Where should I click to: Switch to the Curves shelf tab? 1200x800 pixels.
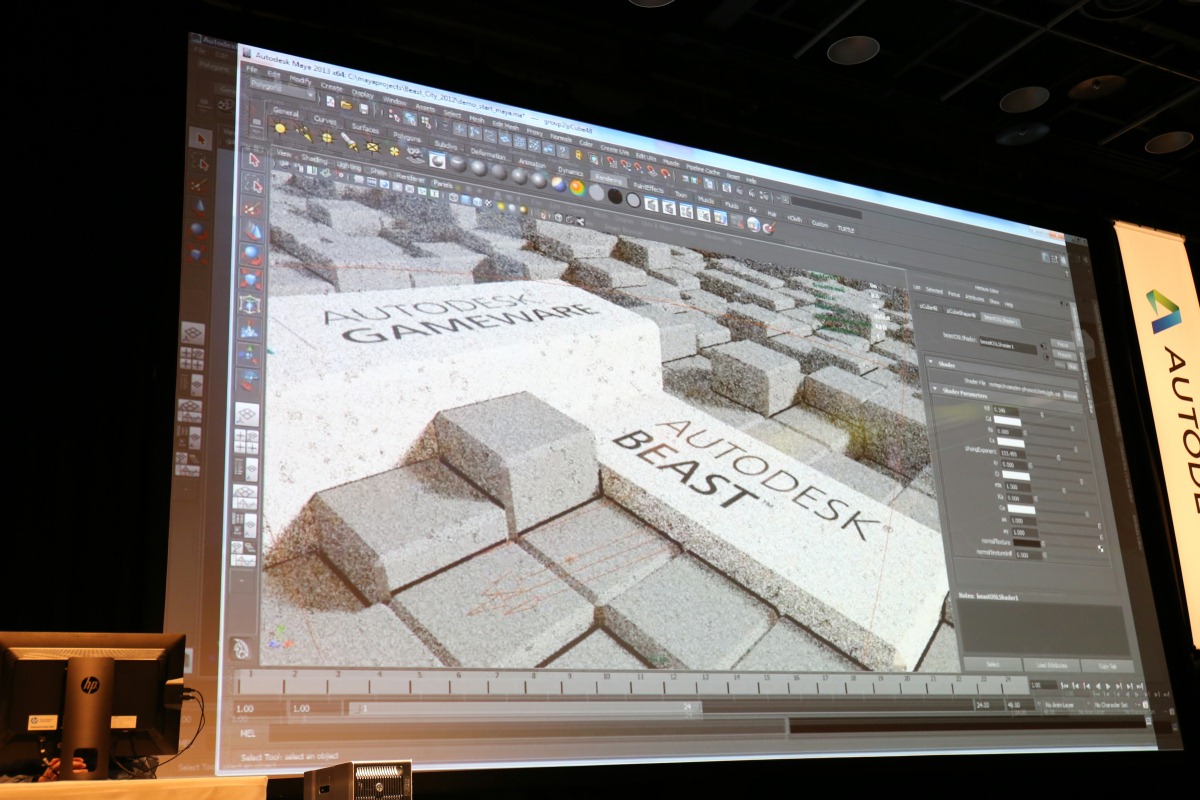click(x=324, y=120)
